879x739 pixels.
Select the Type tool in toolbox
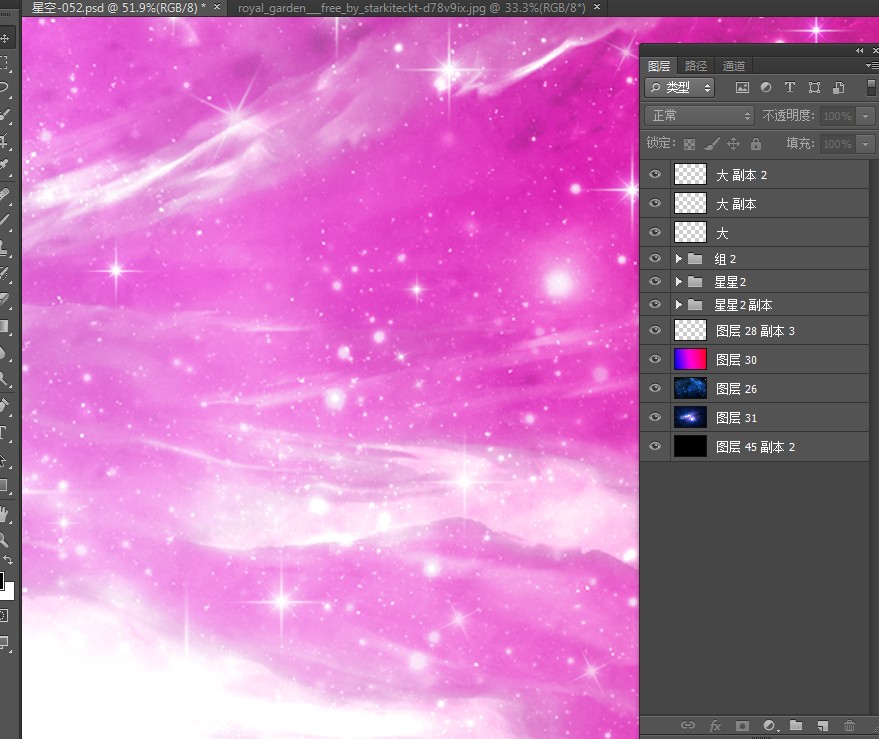(3, 432)
